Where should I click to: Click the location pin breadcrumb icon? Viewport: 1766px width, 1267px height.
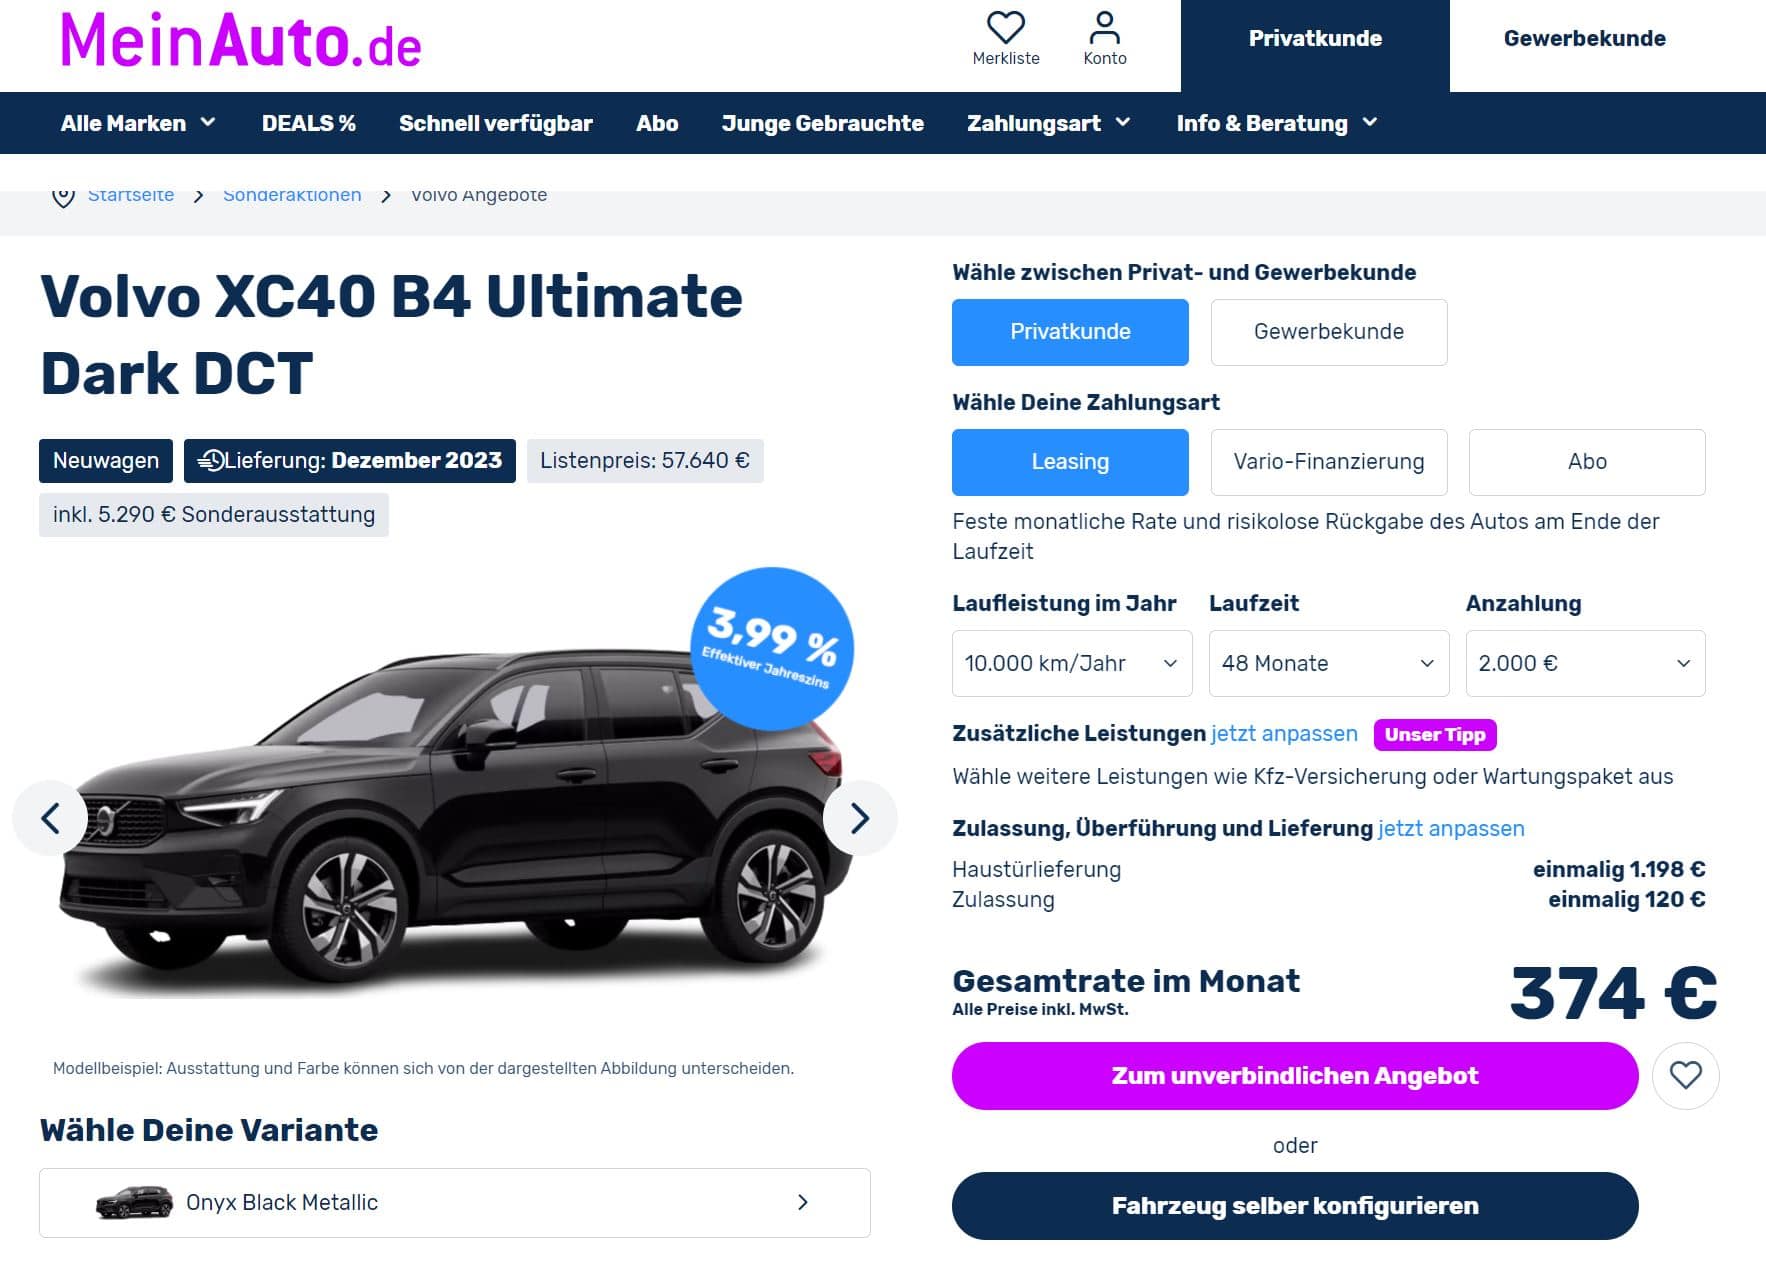coord(63,196)
